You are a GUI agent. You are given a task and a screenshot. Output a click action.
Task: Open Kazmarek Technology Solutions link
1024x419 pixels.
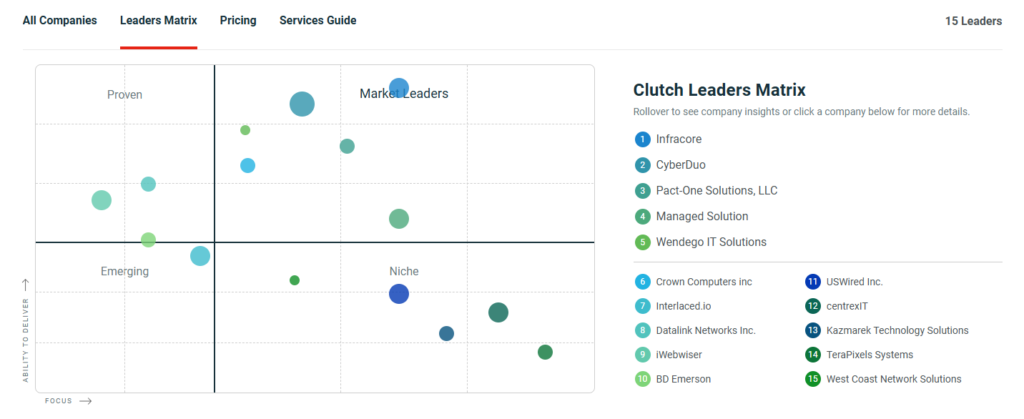pos(896,330)
